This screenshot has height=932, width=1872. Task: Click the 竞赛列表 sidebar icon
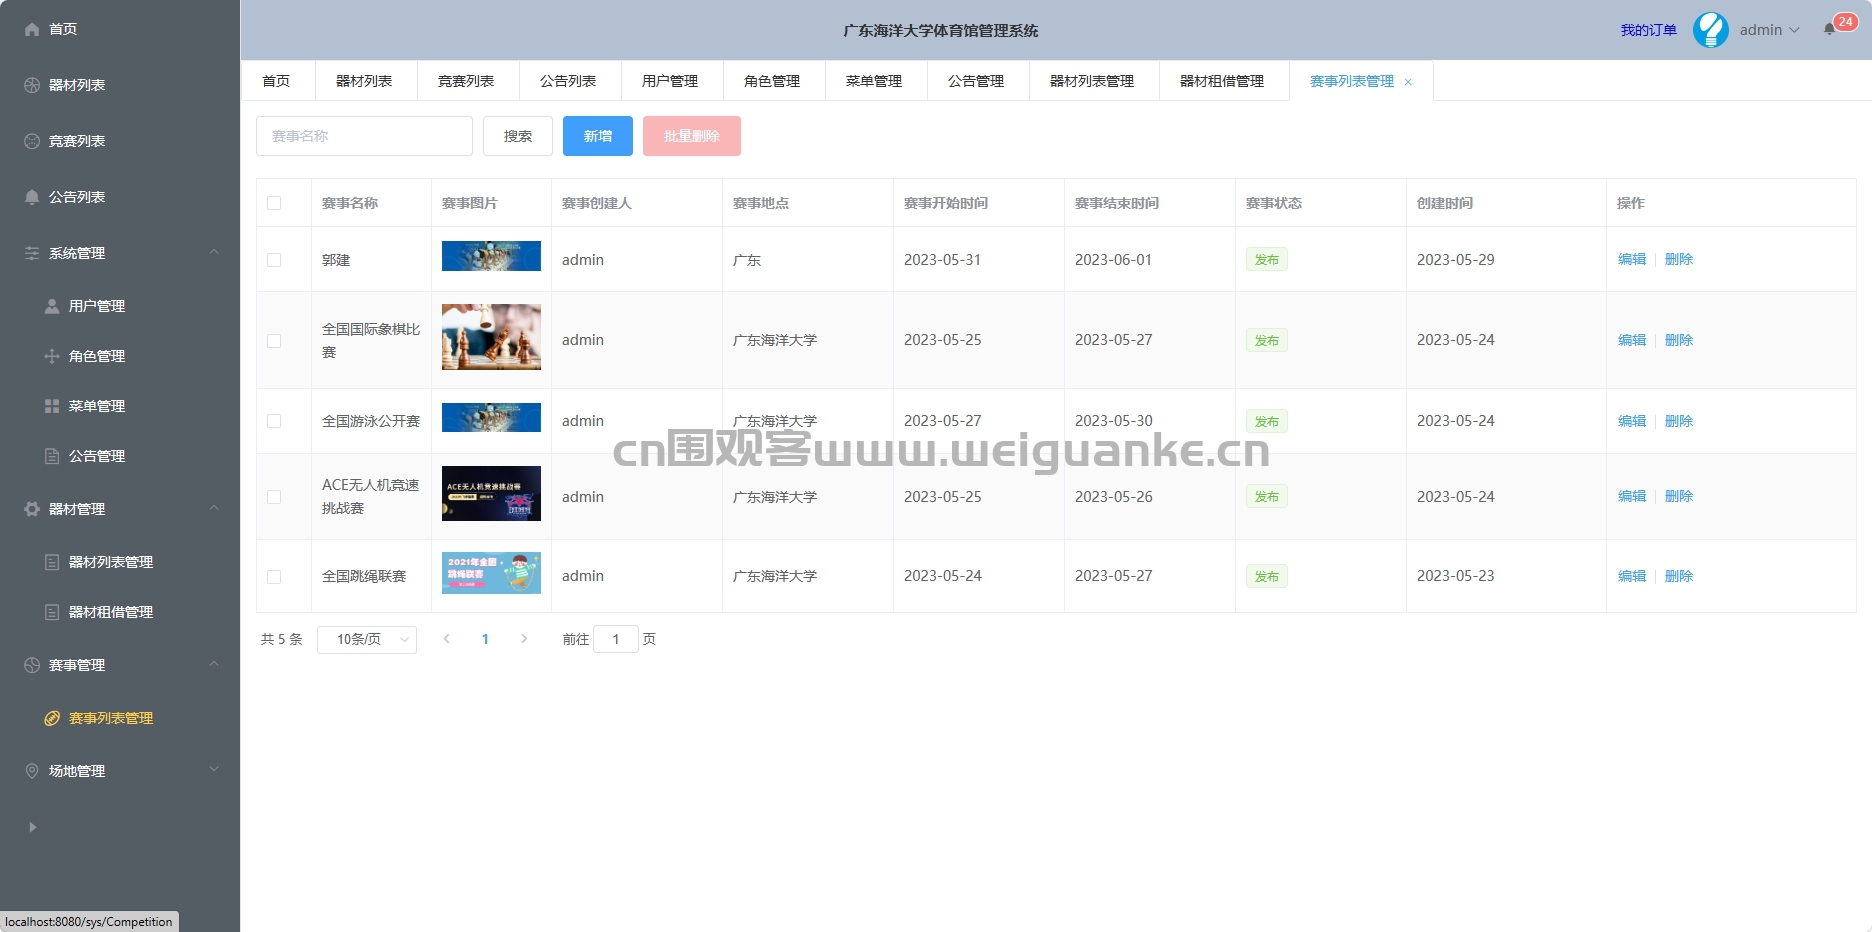[32, 141]
